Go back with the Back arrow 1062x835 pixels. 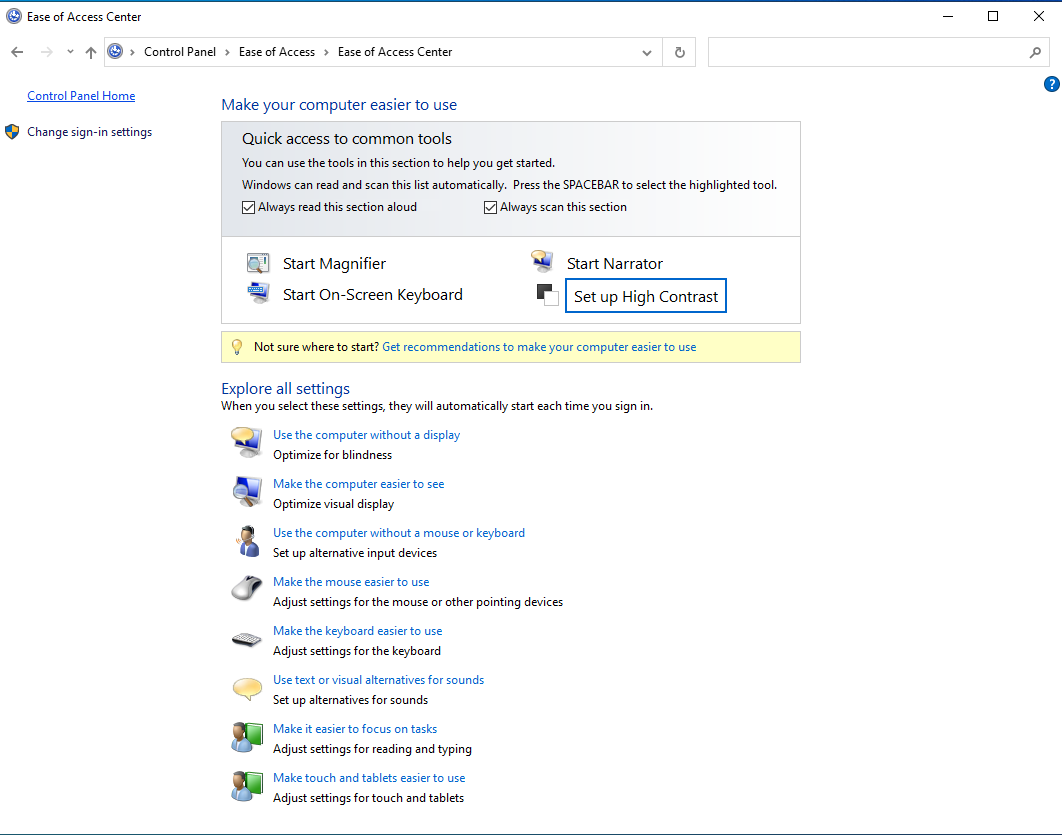18,52
